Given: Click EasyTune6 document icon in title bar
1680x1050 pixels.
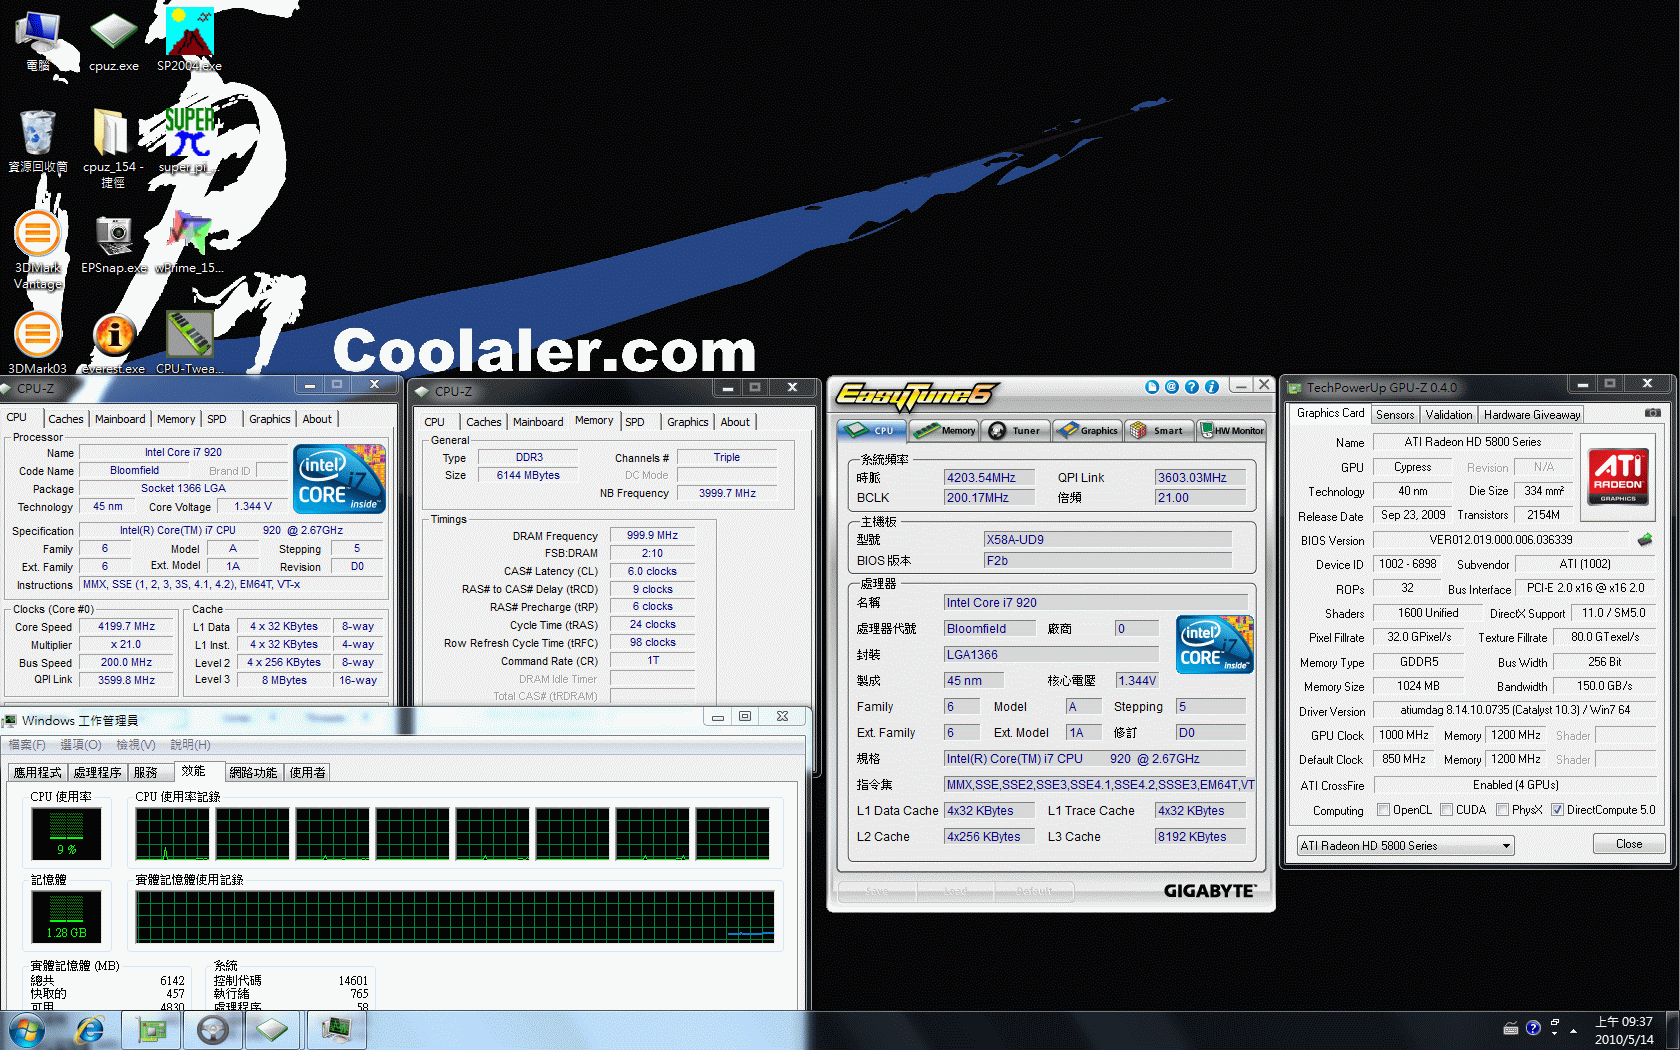Looking at the screenshot, I should click(x=1152, y=387).
